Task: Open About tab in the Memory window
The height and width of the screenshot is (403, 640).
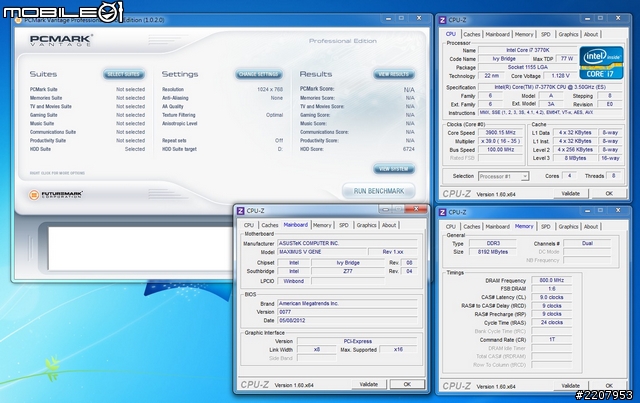Action: pos(591,226)
